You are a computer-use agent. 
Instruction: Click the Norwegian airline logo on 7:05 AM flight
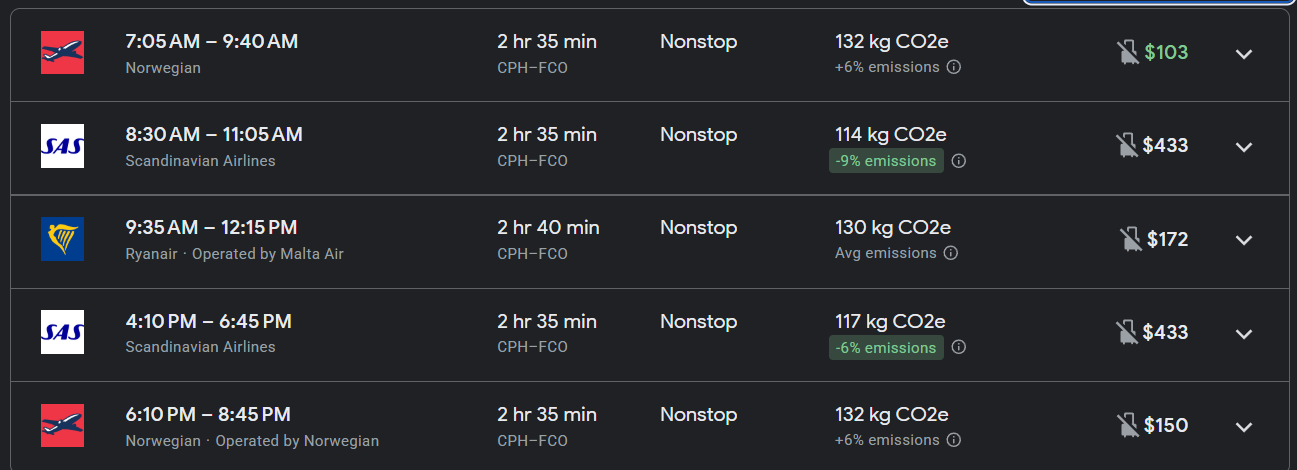point(62,53)
